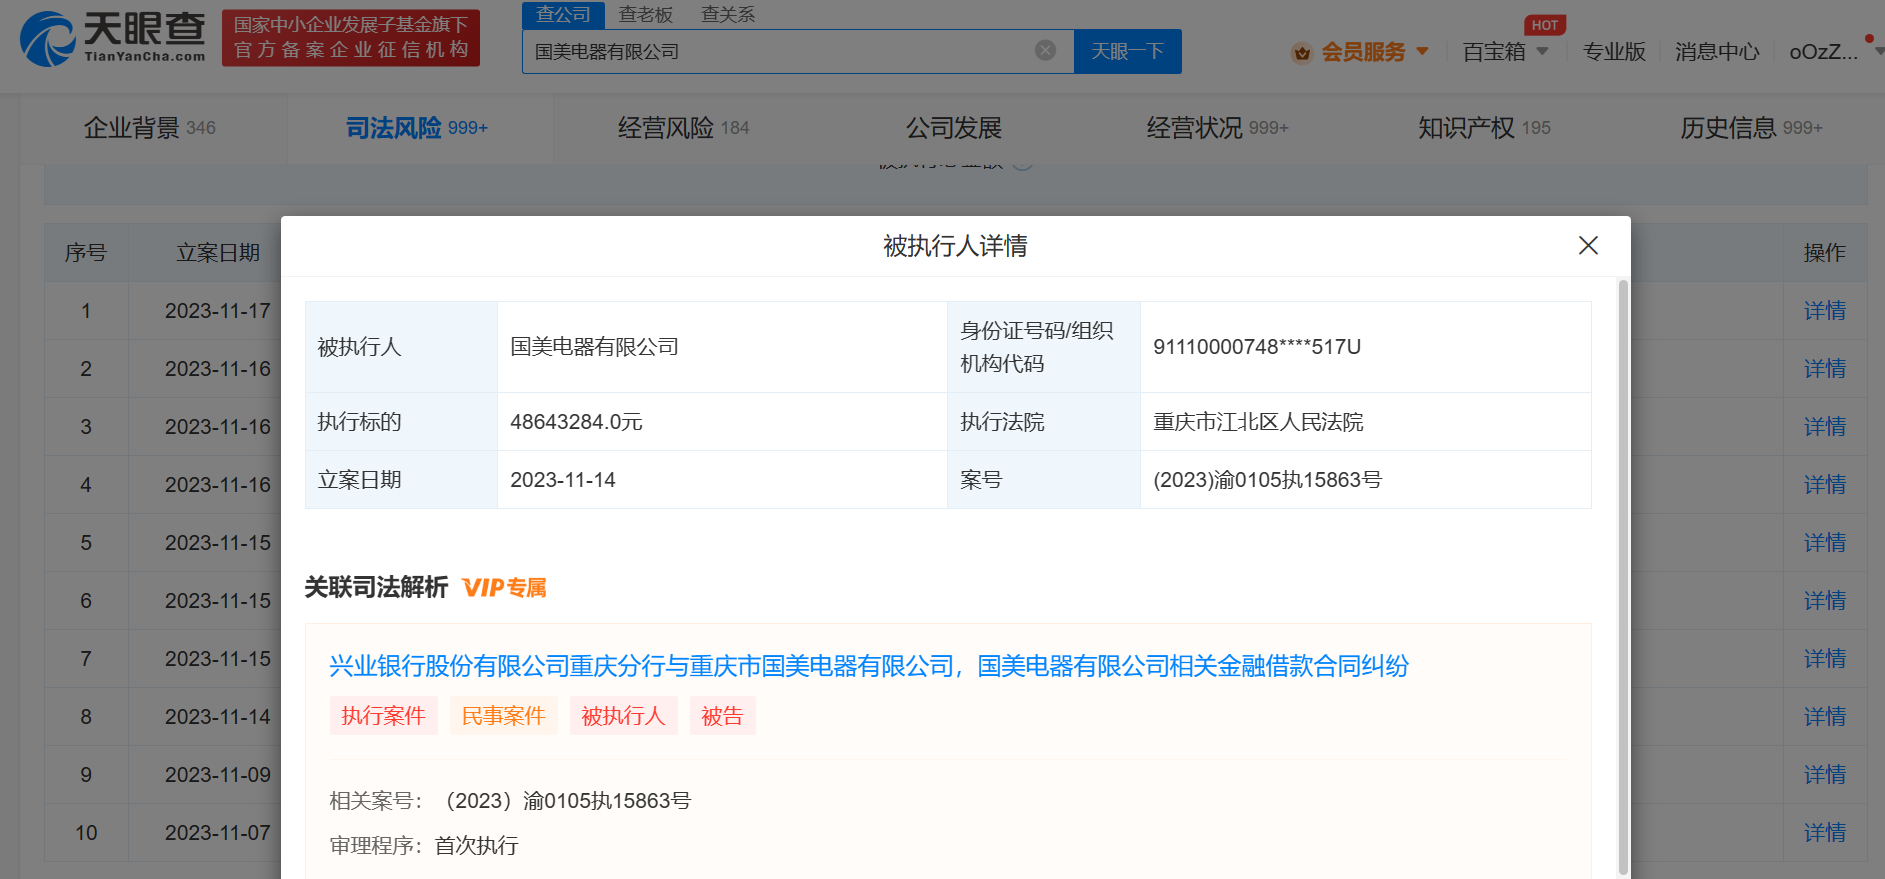Open 会员服务 membership link

[x=1363, y=52]
